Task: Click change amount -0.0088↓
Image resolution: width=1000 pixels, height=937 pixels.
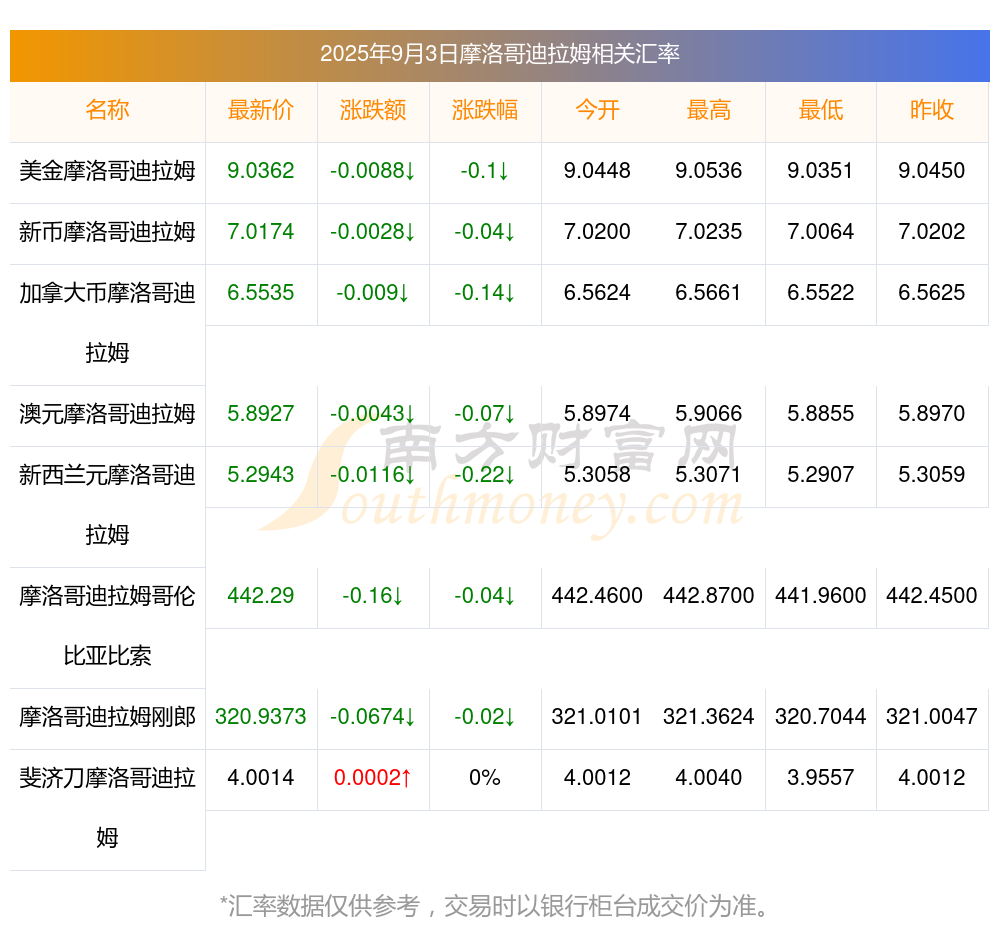Action: 373,171
